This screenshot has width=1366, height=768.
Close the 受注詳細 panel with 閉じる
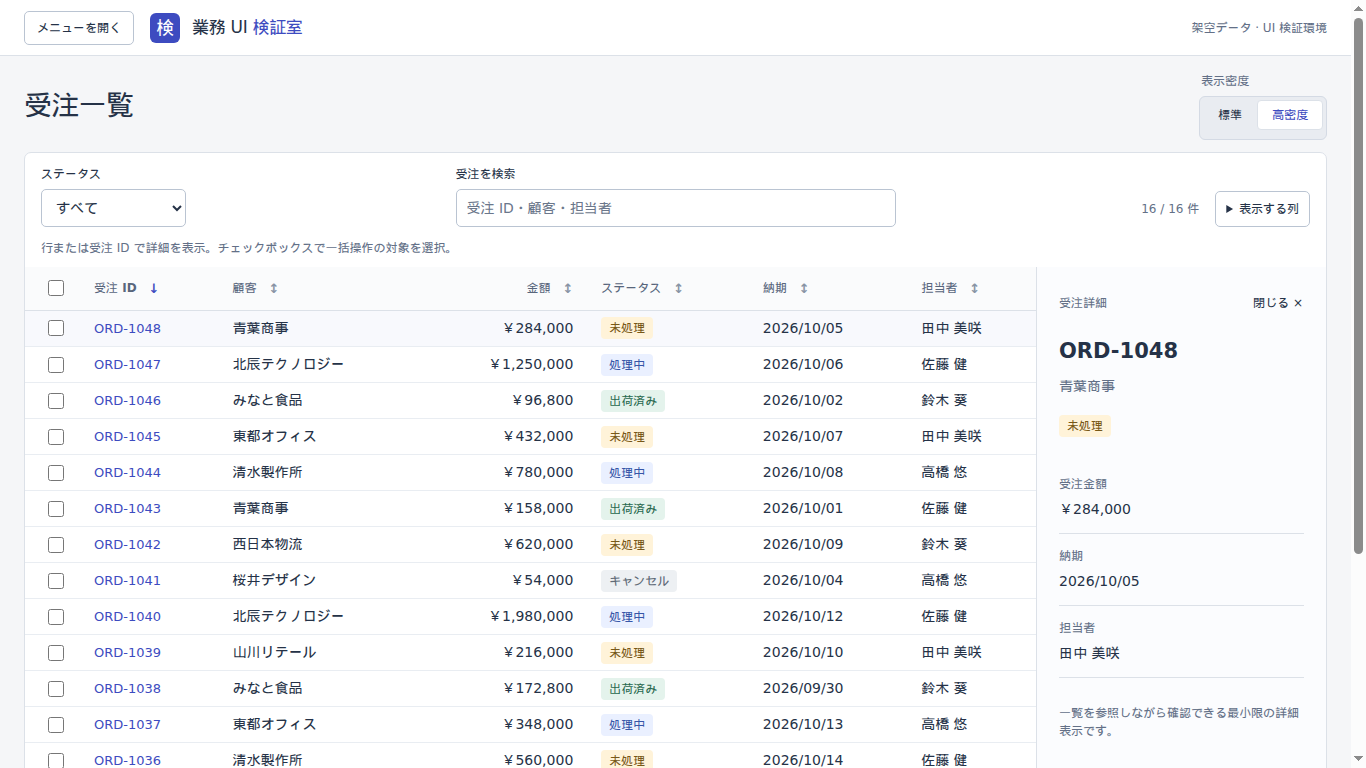click(x=1278, y=303)
